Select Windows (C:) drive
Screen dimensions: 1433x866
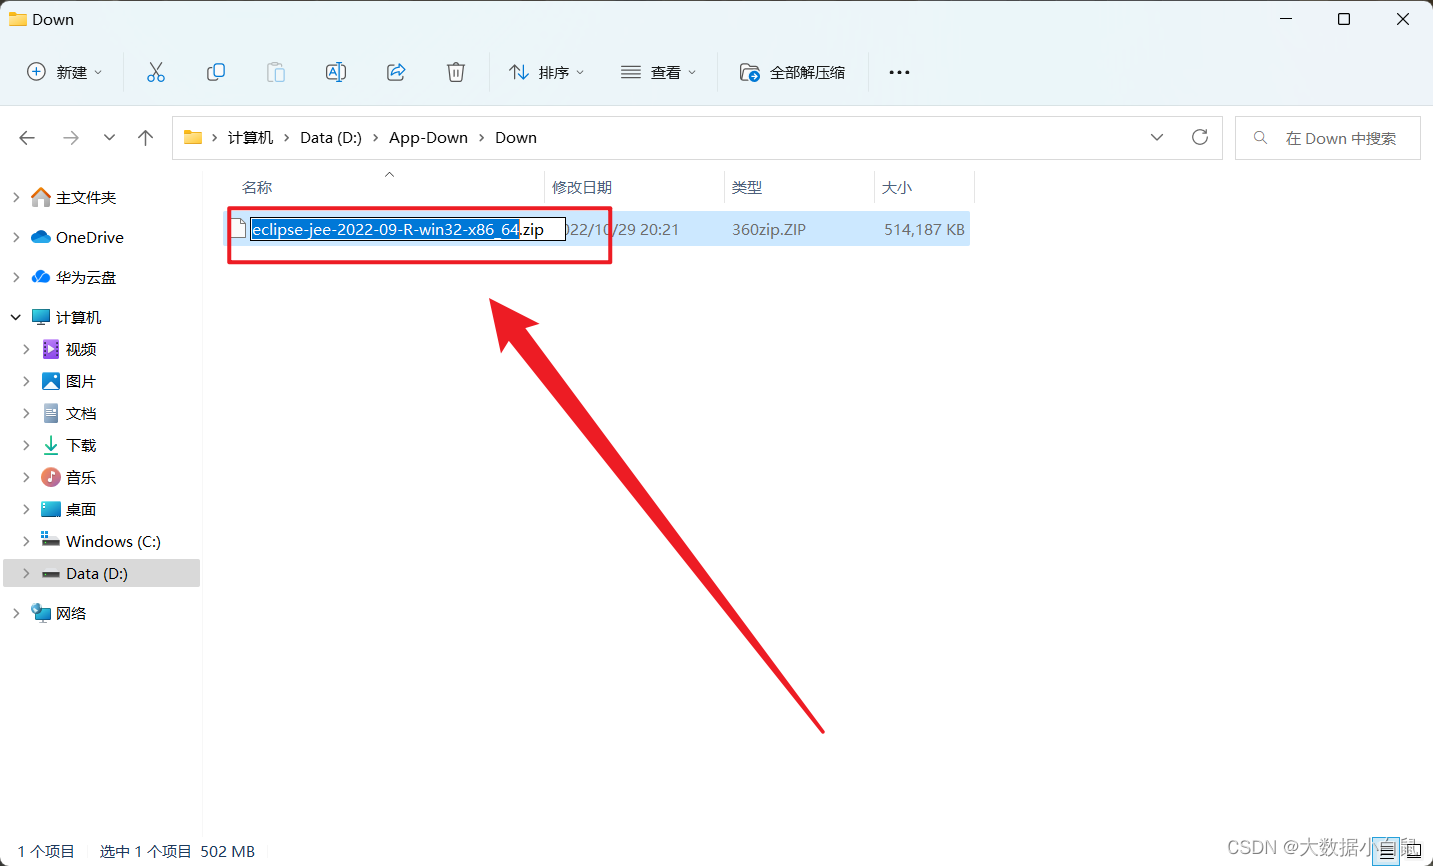tap(113, 542)
